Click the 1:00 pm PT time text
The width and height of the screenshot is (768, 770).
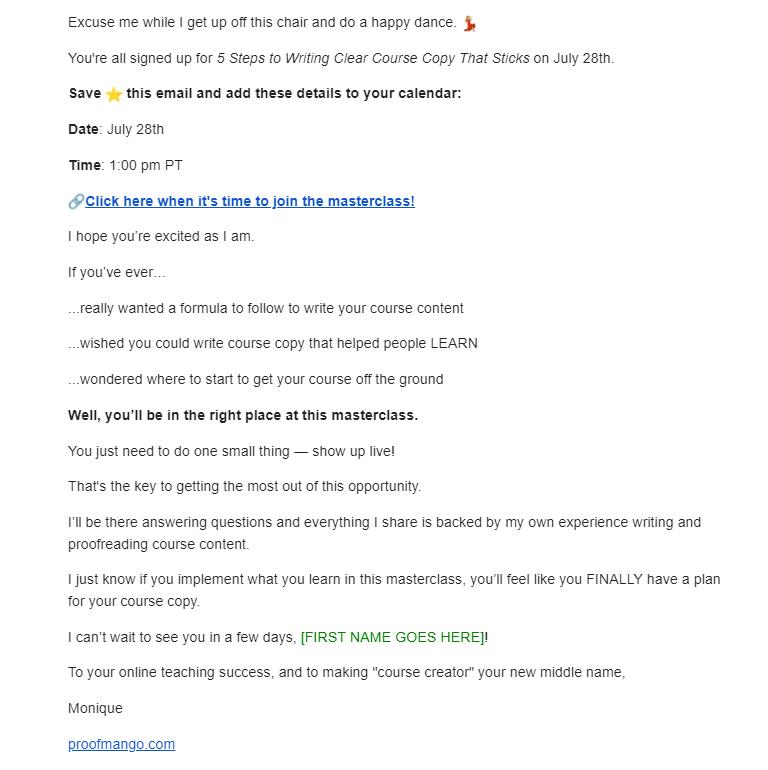(x=146, y=165)
